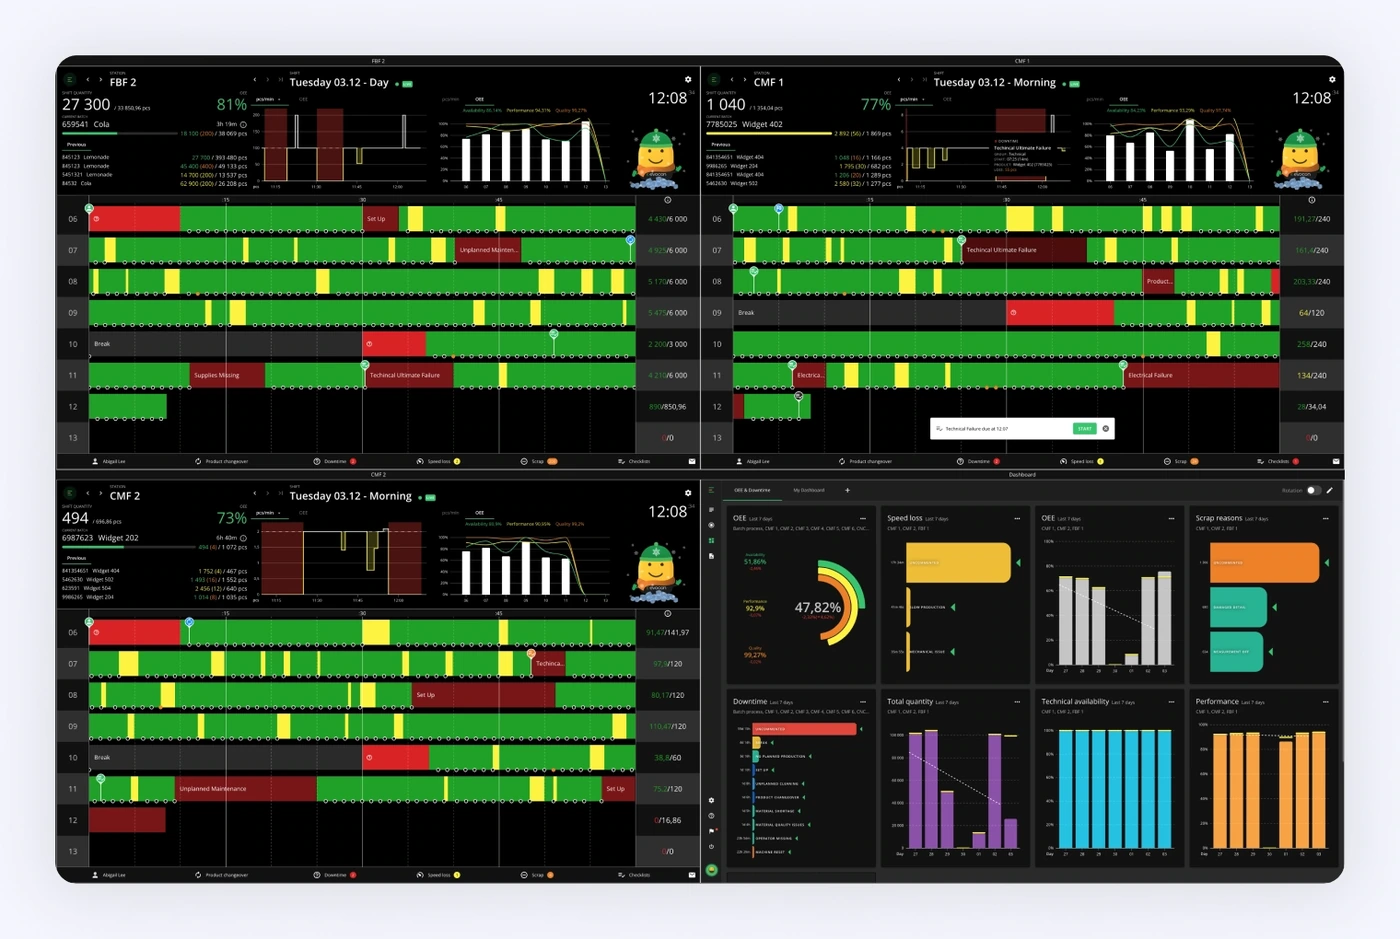This screenshot has height=939, width=1400.
Task: Open pcs/min dropdown in CMF 2 chart
Action: coord(266,512)
